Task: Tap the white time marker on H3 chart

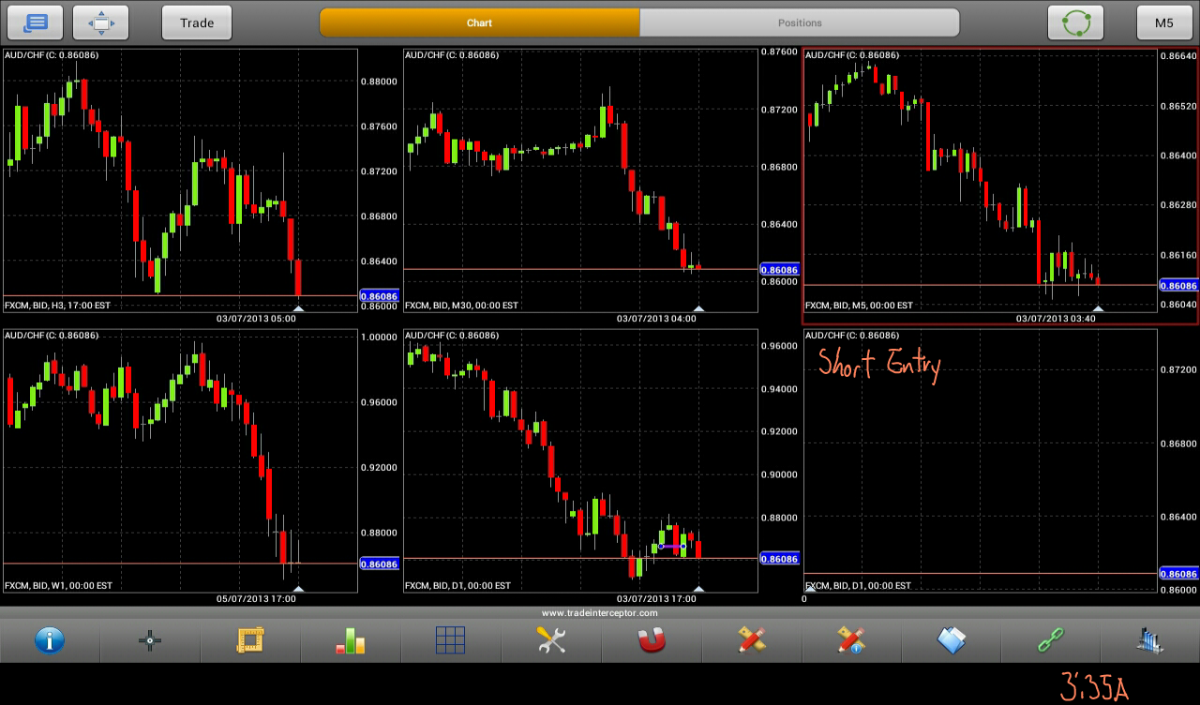Action: pos(298,309)
